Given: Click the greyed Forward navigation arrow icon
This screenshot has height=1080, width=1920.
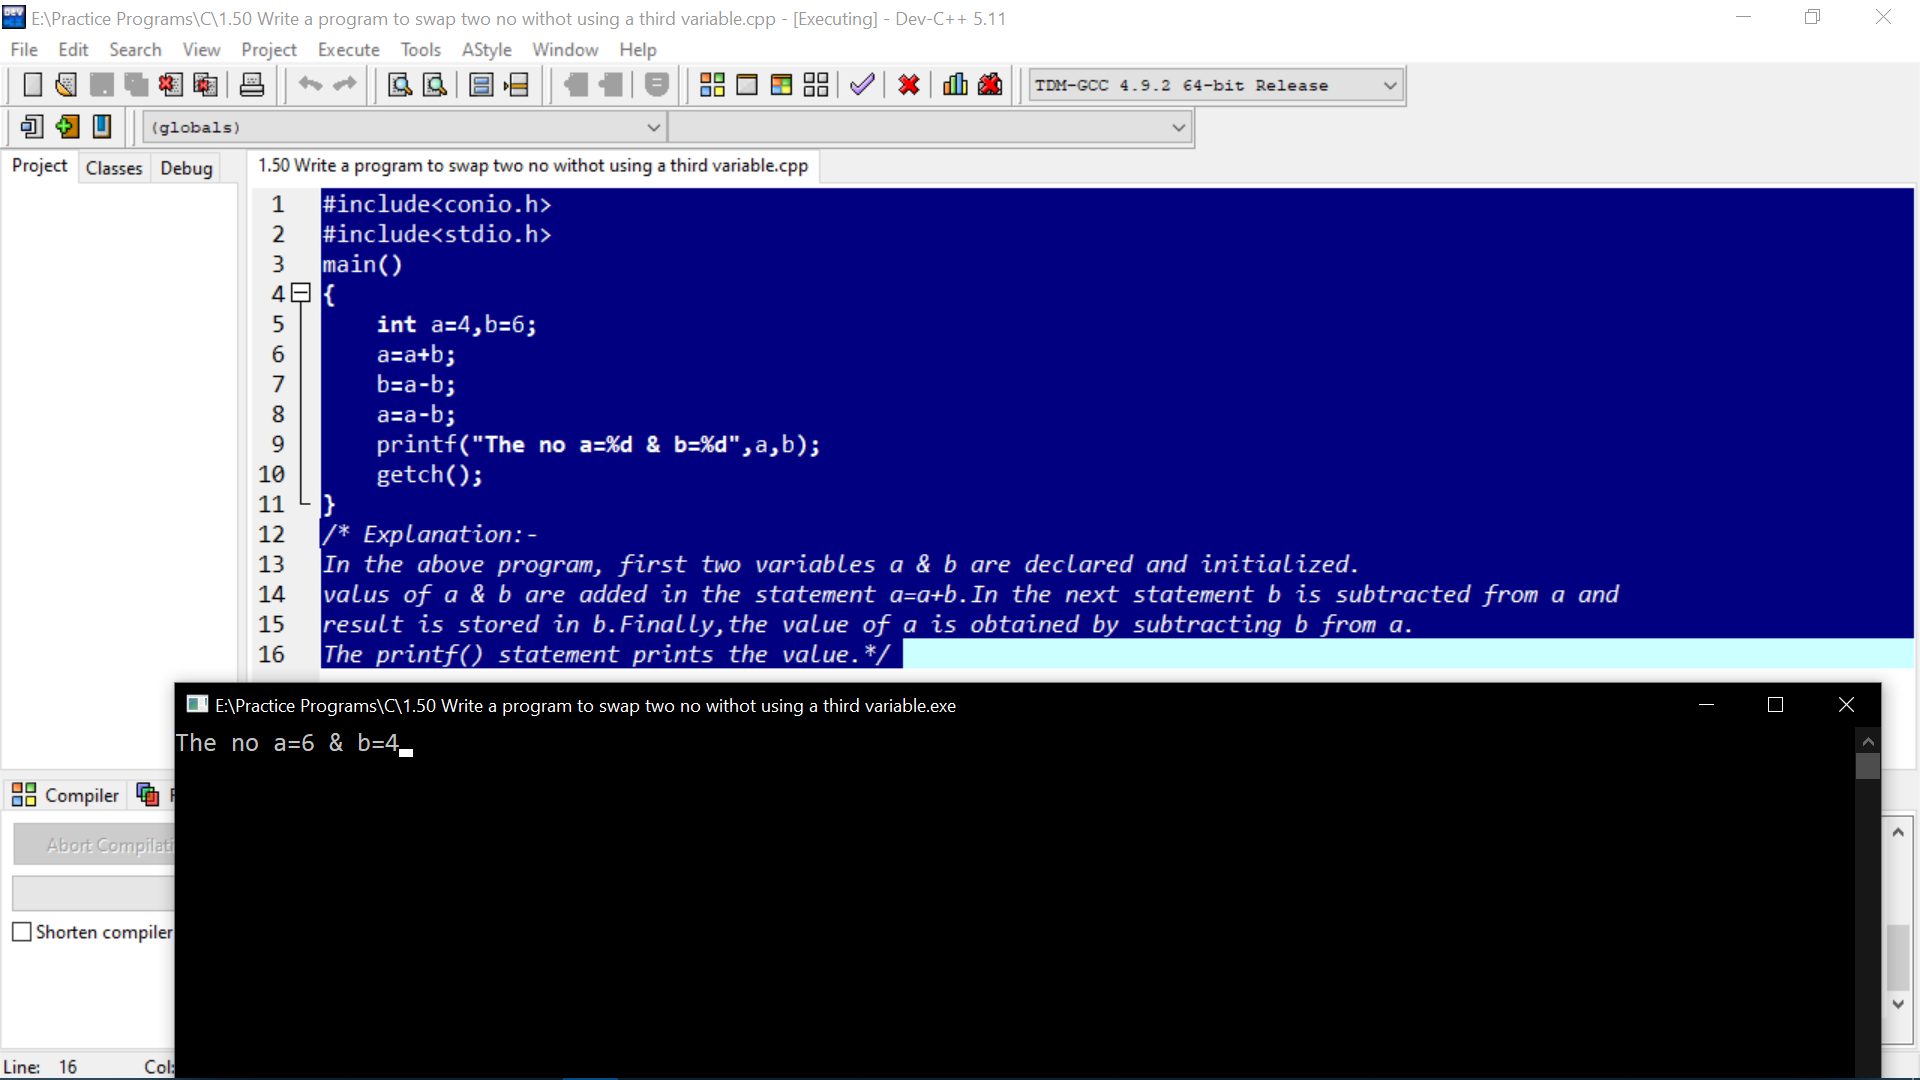Looking at the screenshot, I should [610, 85].
